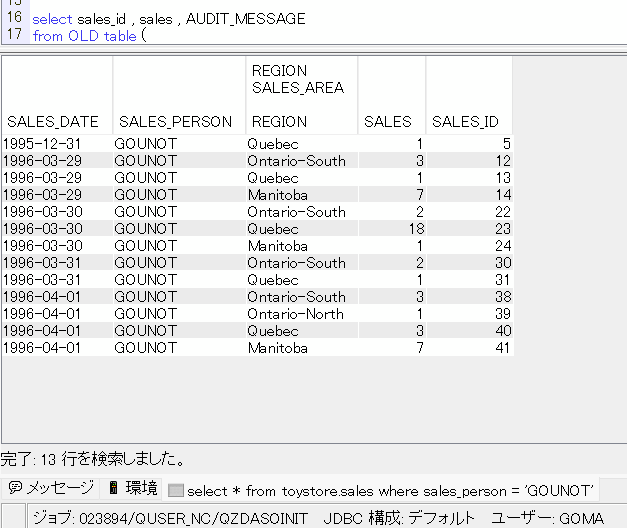The image size is (627, 528).
Task: Select the SALES cell showing 18
Action: coord(391,228)
